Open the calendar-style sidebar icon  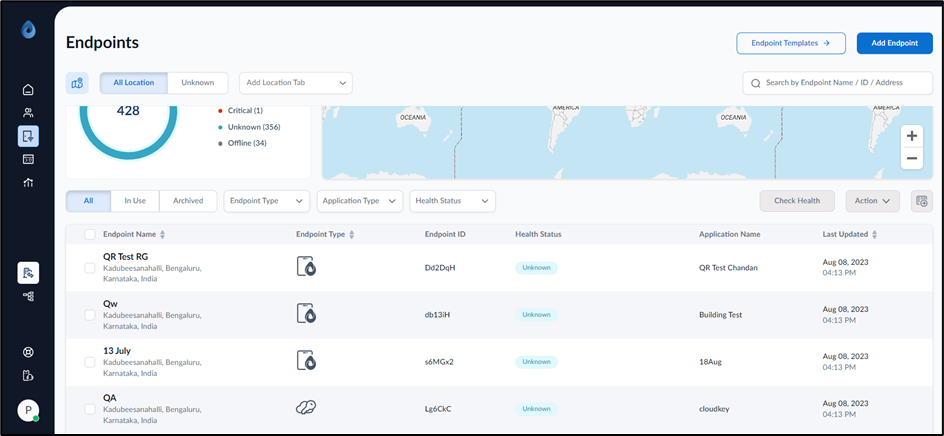[x=28, y=159]
